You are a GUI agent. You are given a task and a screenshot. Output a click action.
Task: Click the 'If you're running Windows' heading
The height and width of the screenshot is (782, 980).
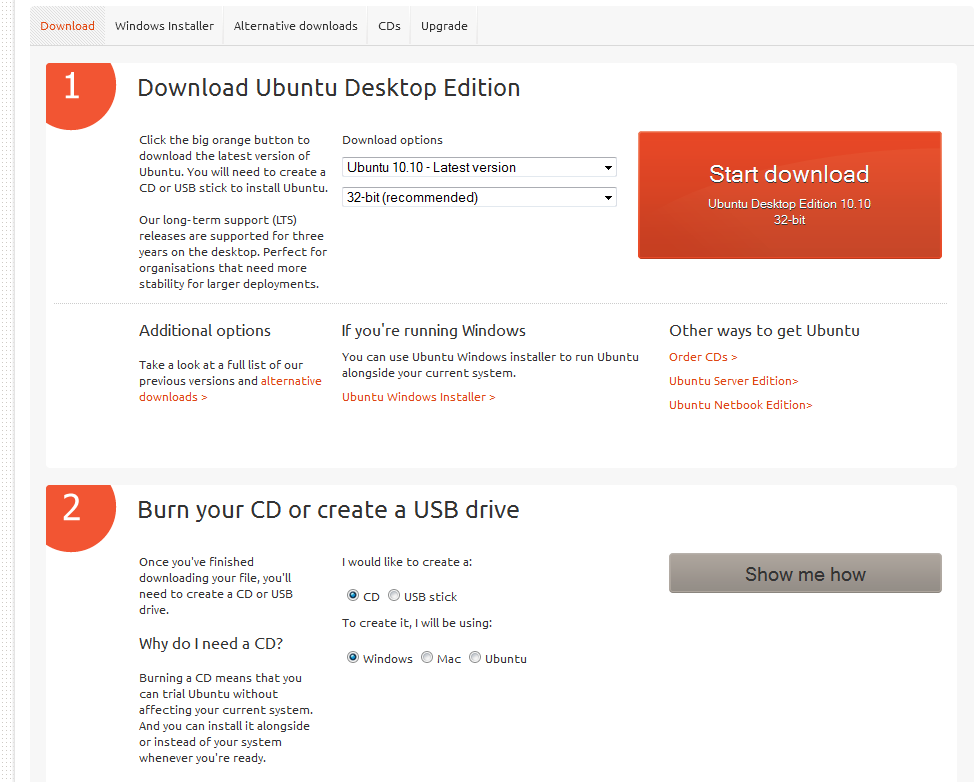[x=434, y=331]
